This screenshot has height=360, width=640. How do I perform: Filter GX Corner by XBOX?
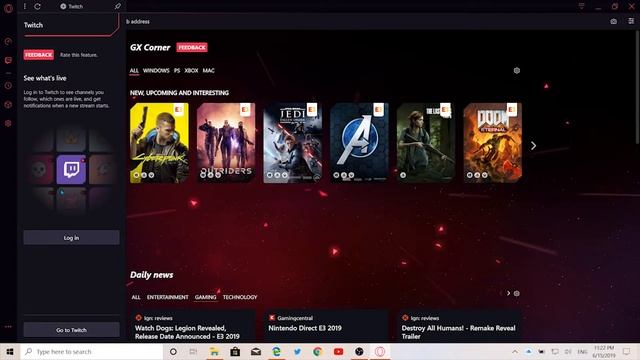pyautogui.click(x=191, y=71)
